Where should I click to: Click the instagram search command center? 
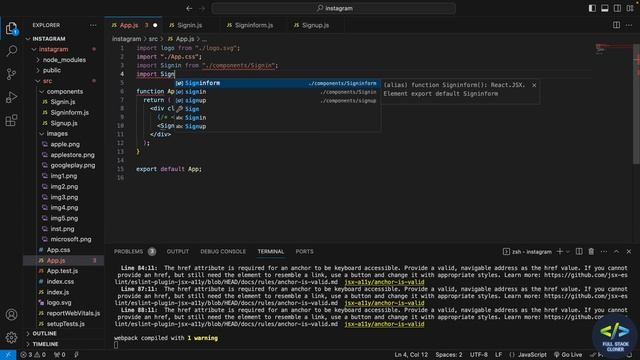[333, 8]
